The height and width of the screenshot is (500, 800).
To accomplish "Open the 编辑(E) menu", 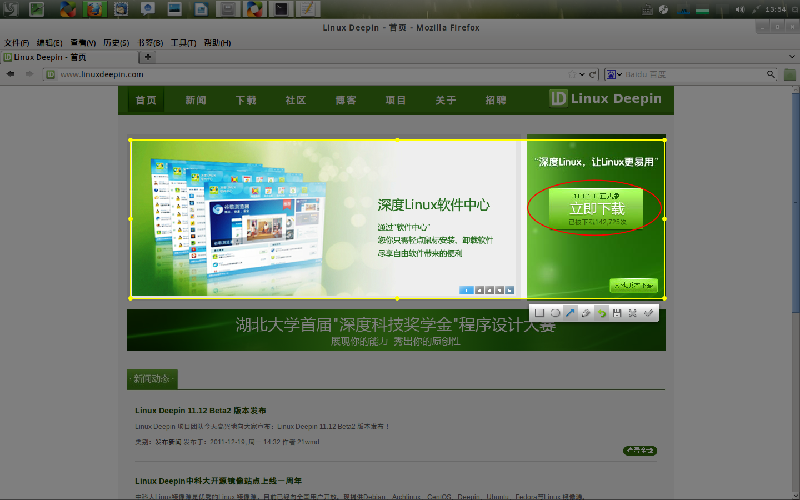I will click(49, 43).
